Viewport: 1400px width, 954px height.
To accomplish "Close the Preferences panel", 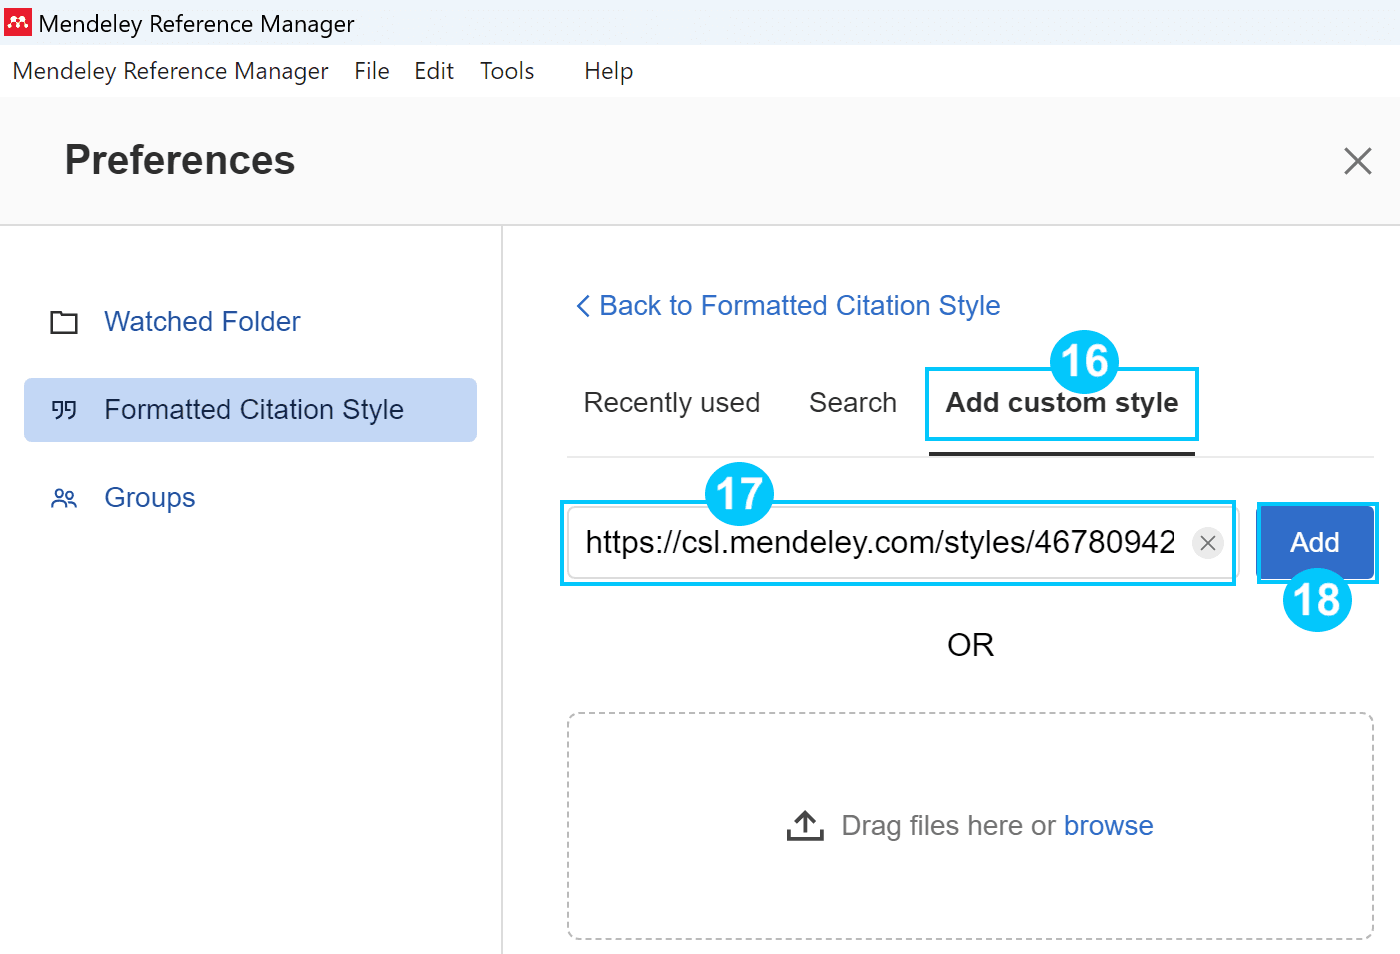I will pyautogui.click(x=1357, y=161).
